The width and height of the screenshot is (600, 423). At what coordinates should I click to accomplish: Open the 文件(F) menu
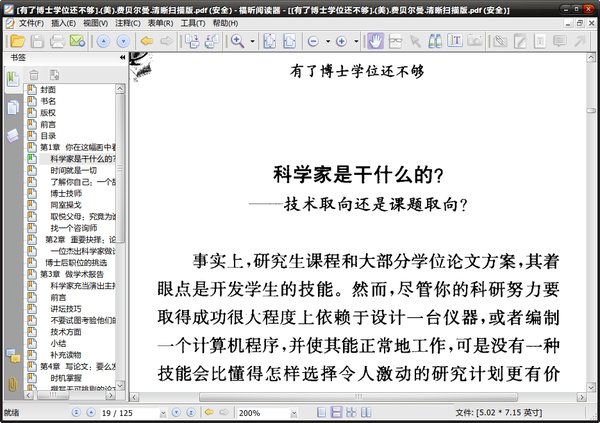(x=31, y=23)
